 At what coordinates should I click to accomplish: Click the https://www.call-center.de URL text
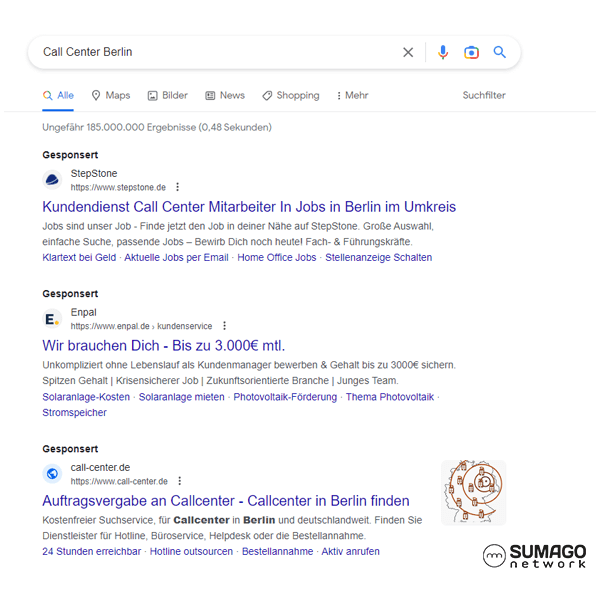[119, 481]
